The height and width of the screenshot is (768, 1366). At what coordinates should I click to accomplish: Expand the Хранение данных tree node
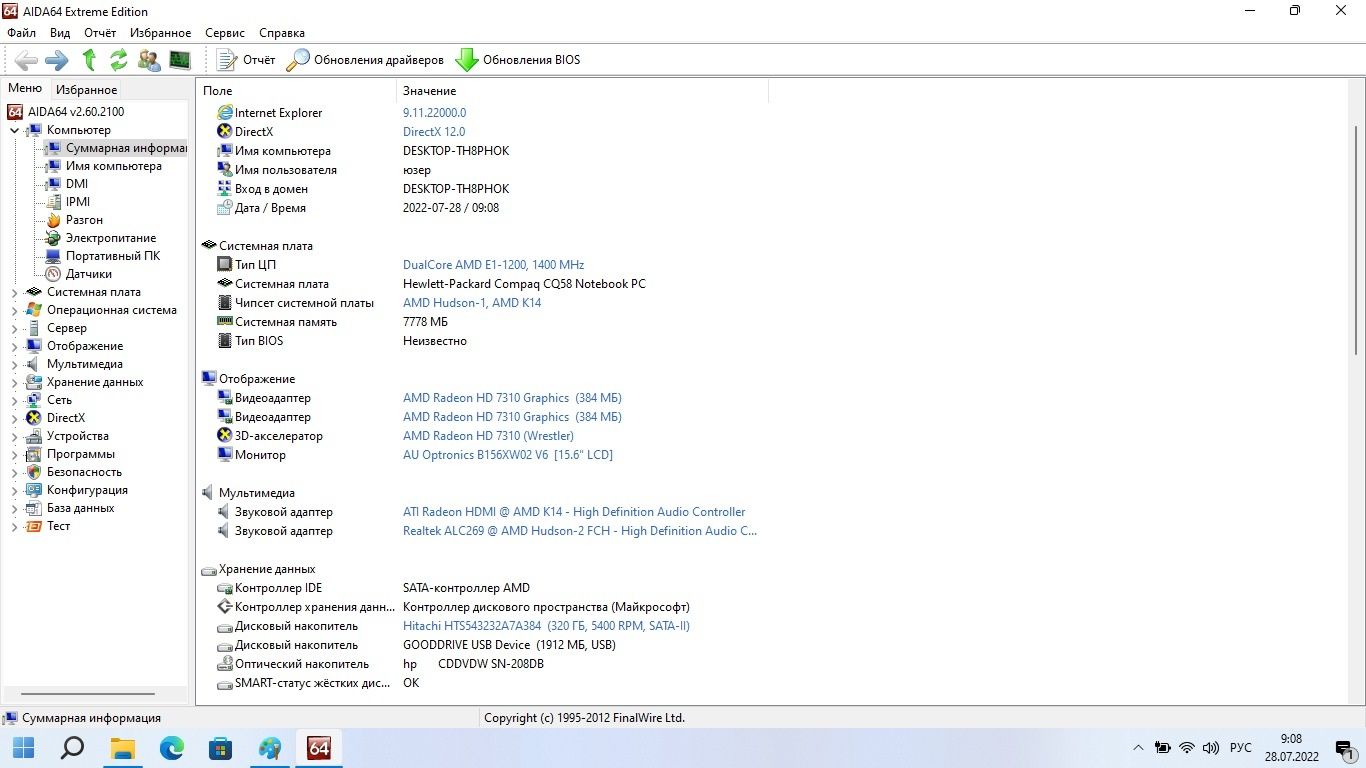point(14,382)
